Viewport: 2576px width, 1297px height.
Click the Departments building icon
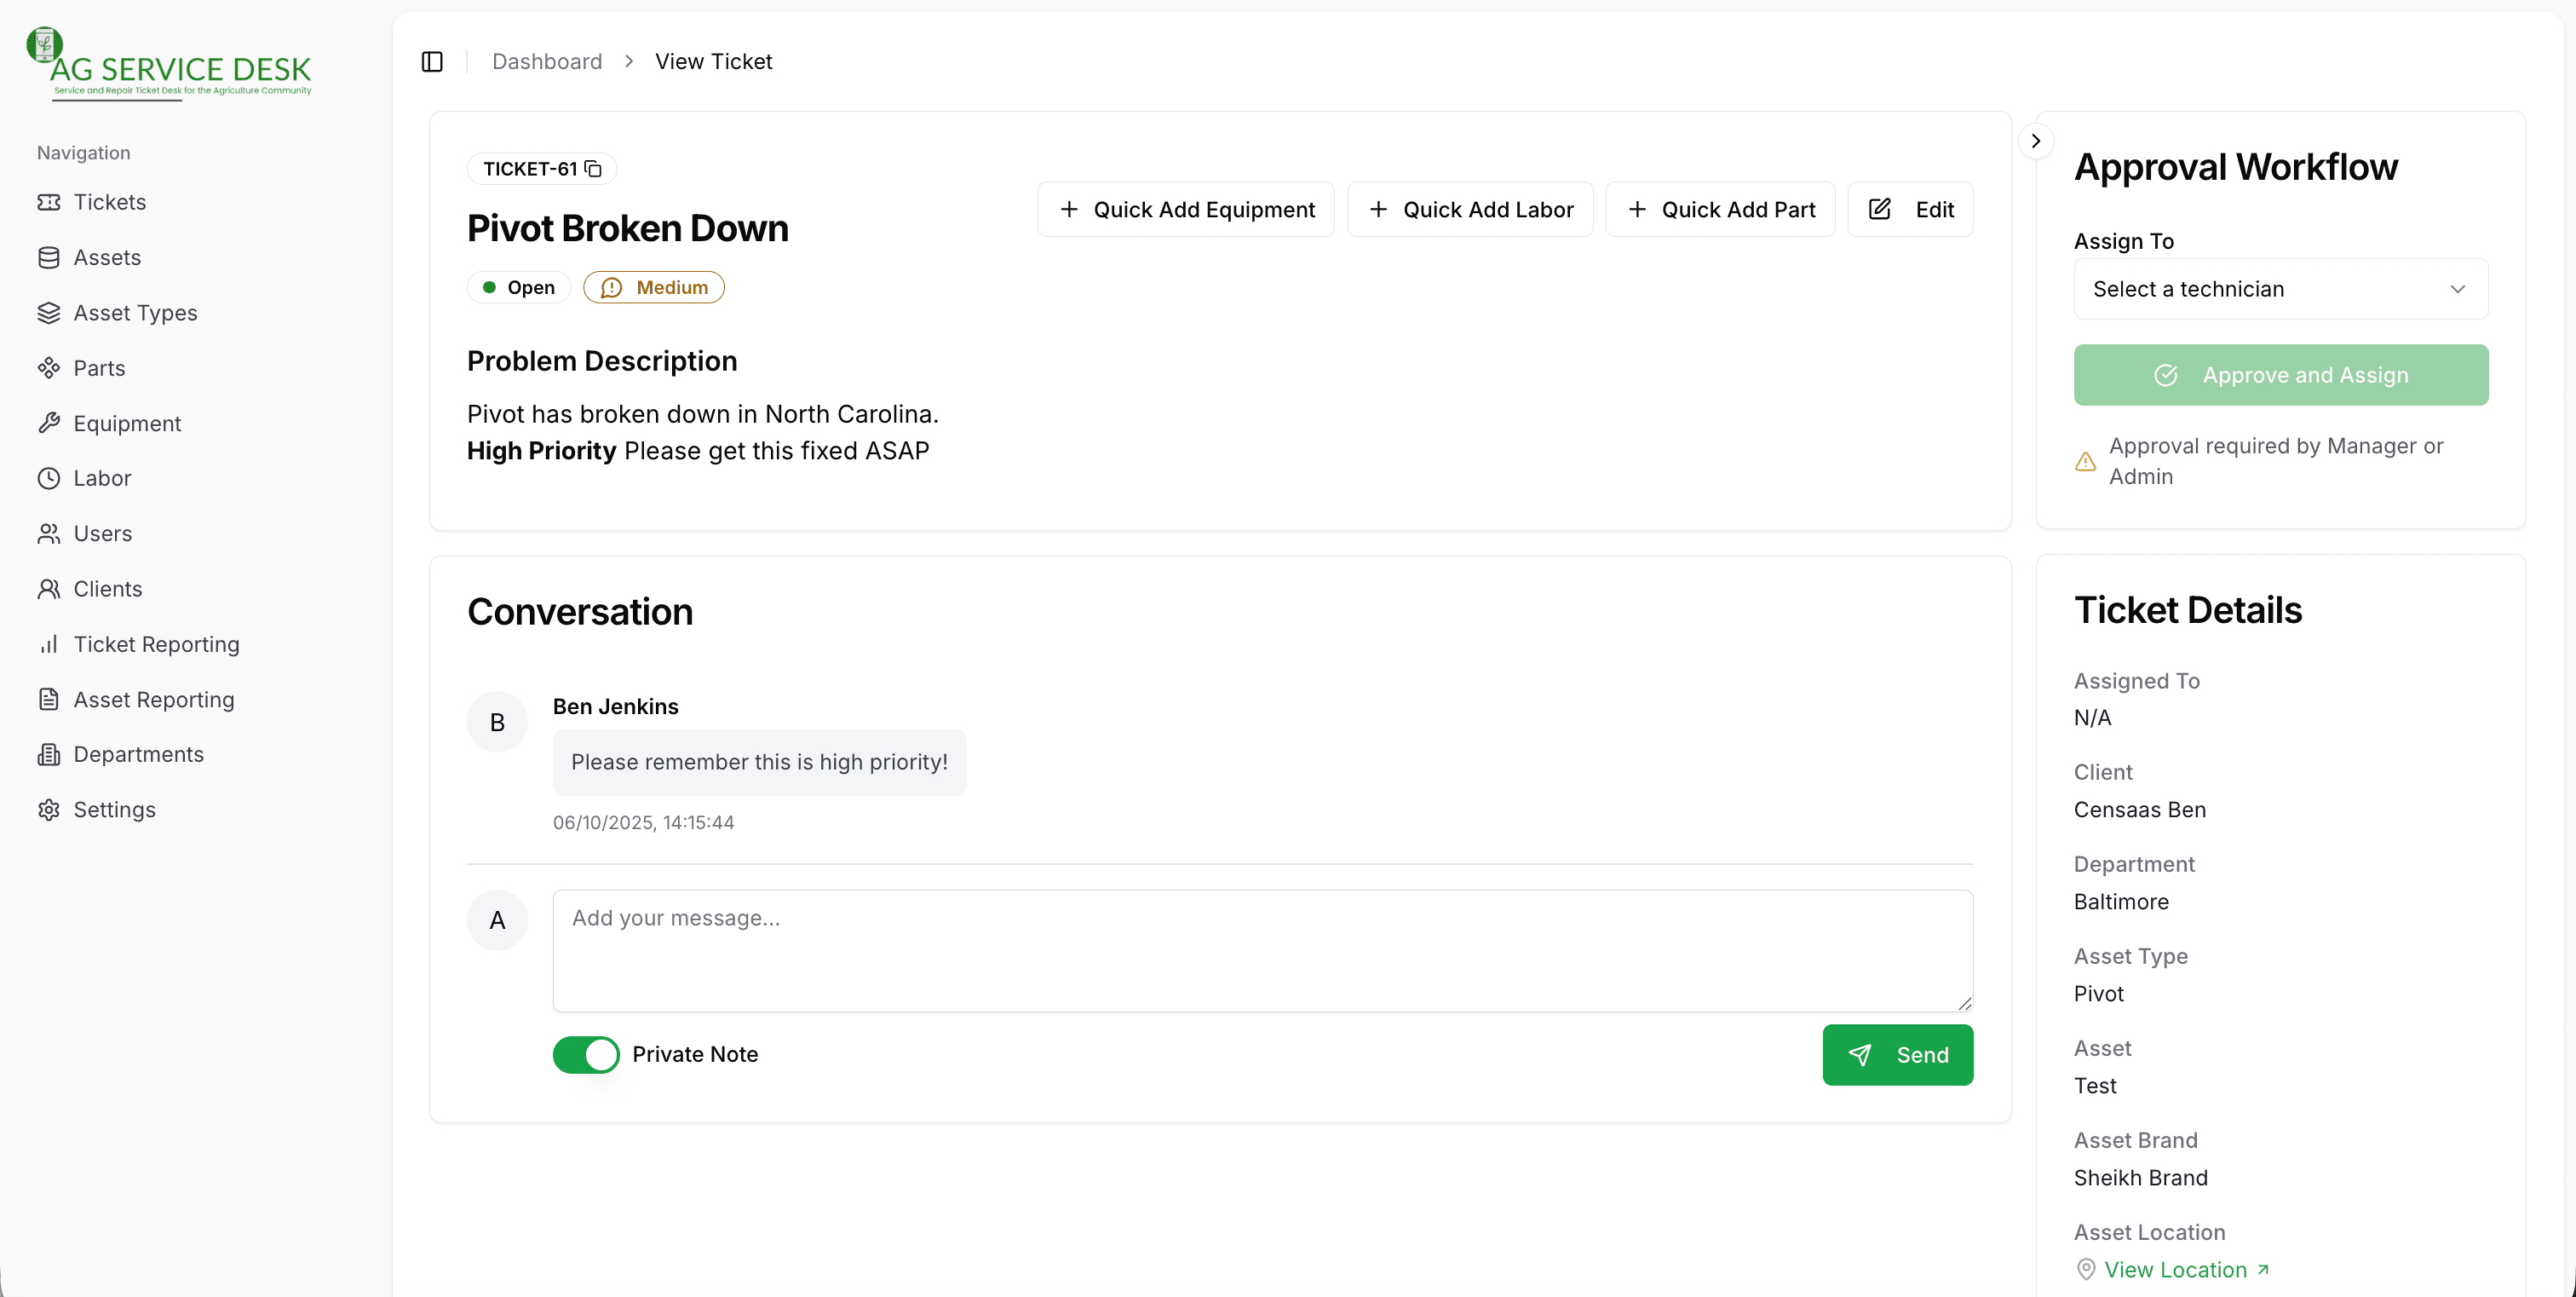point(48,754)
